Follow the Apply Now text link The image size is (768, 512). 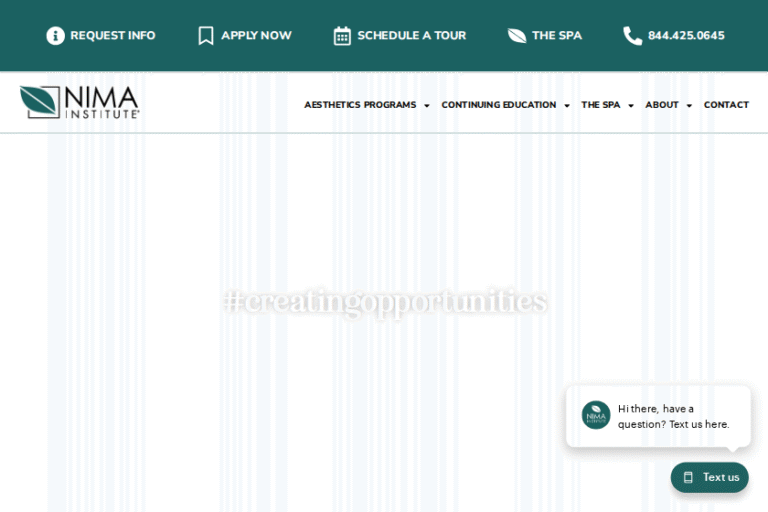click(x=256, y=36)
